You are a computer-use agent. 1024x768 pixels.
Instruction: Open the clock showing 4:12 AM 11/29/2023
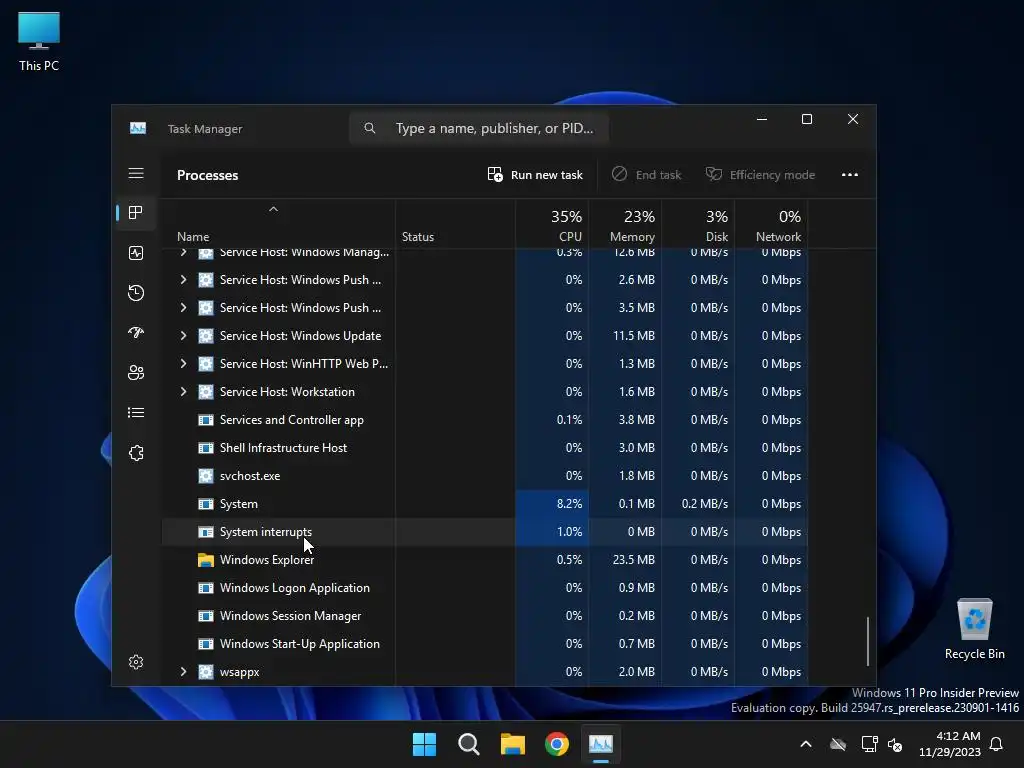[949, 744]
